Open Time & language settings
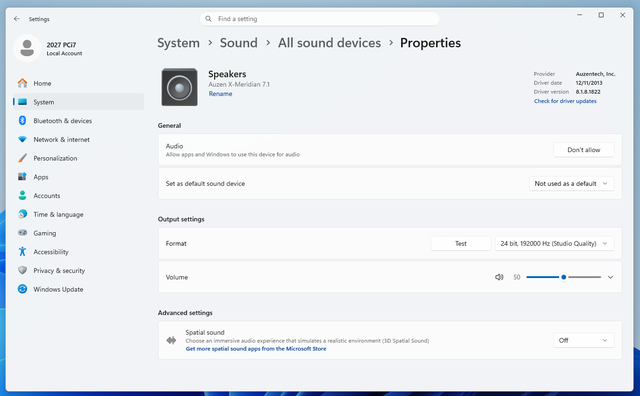This screenshot has width=640, height=396. pos(78,214)
